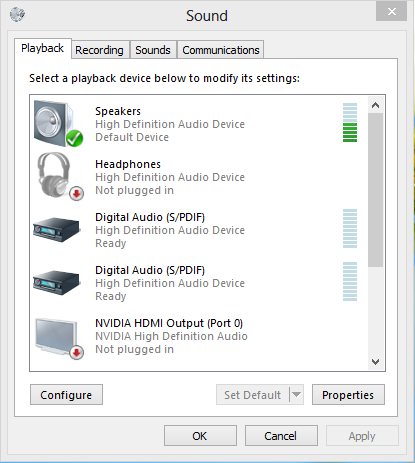Click the Sound dialog speaker icon in title bar
This screenshot has width=415, height=463.
click(x=17, y=14)
